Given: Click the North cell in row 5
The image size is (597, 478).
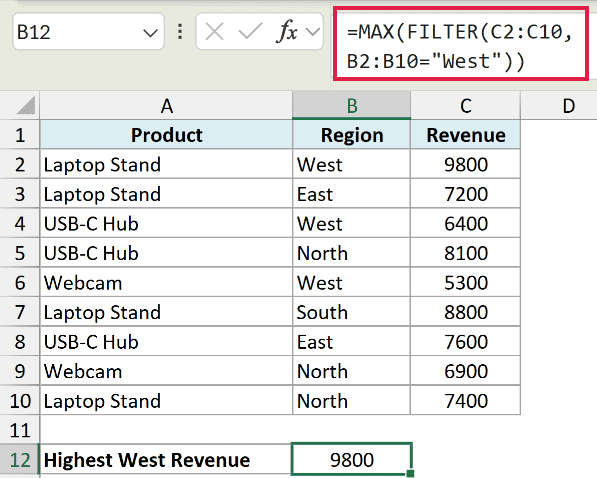Looking at the screenshot, I should 351,253.
